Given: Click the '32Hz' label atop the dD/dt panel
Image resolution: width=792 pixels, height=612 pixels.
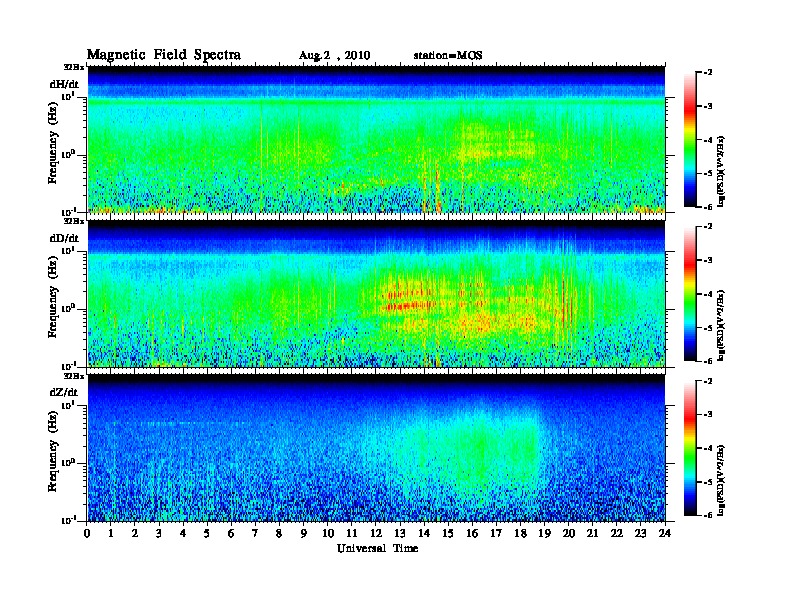Looking at the screenshot, I should (x=74, y=221).
